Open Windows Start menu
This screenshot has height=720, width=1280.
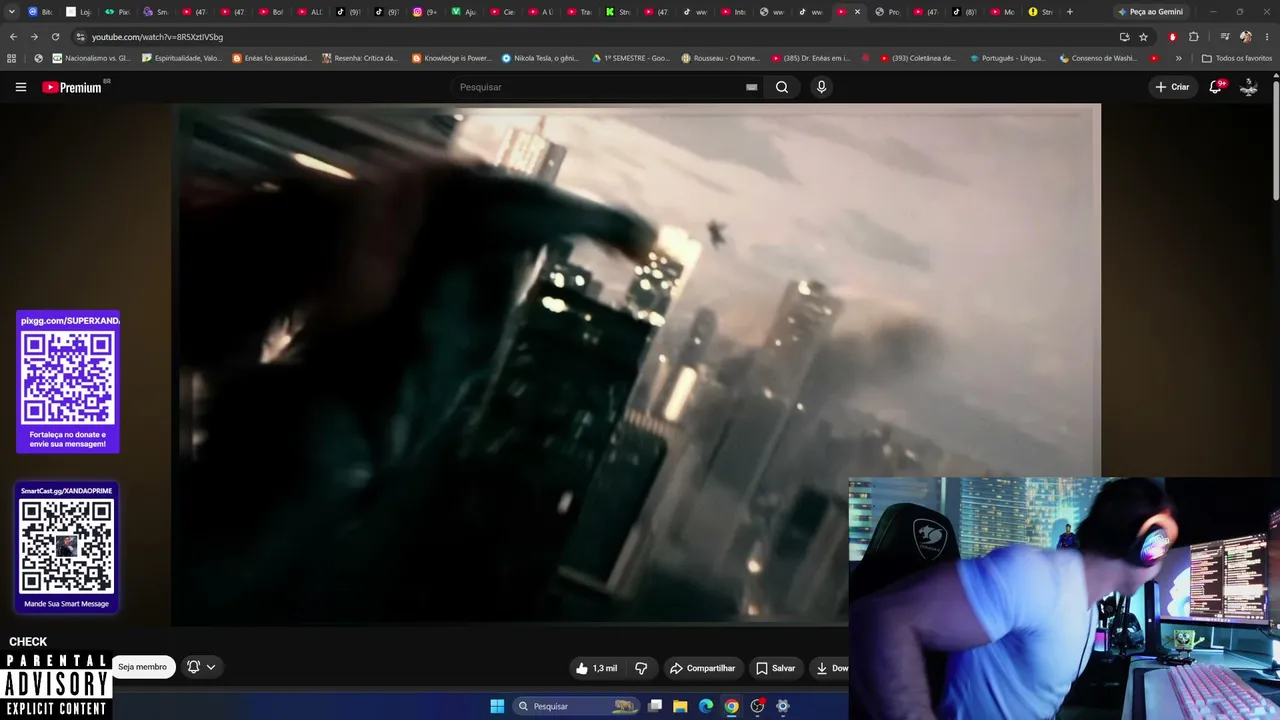(497, 706)
